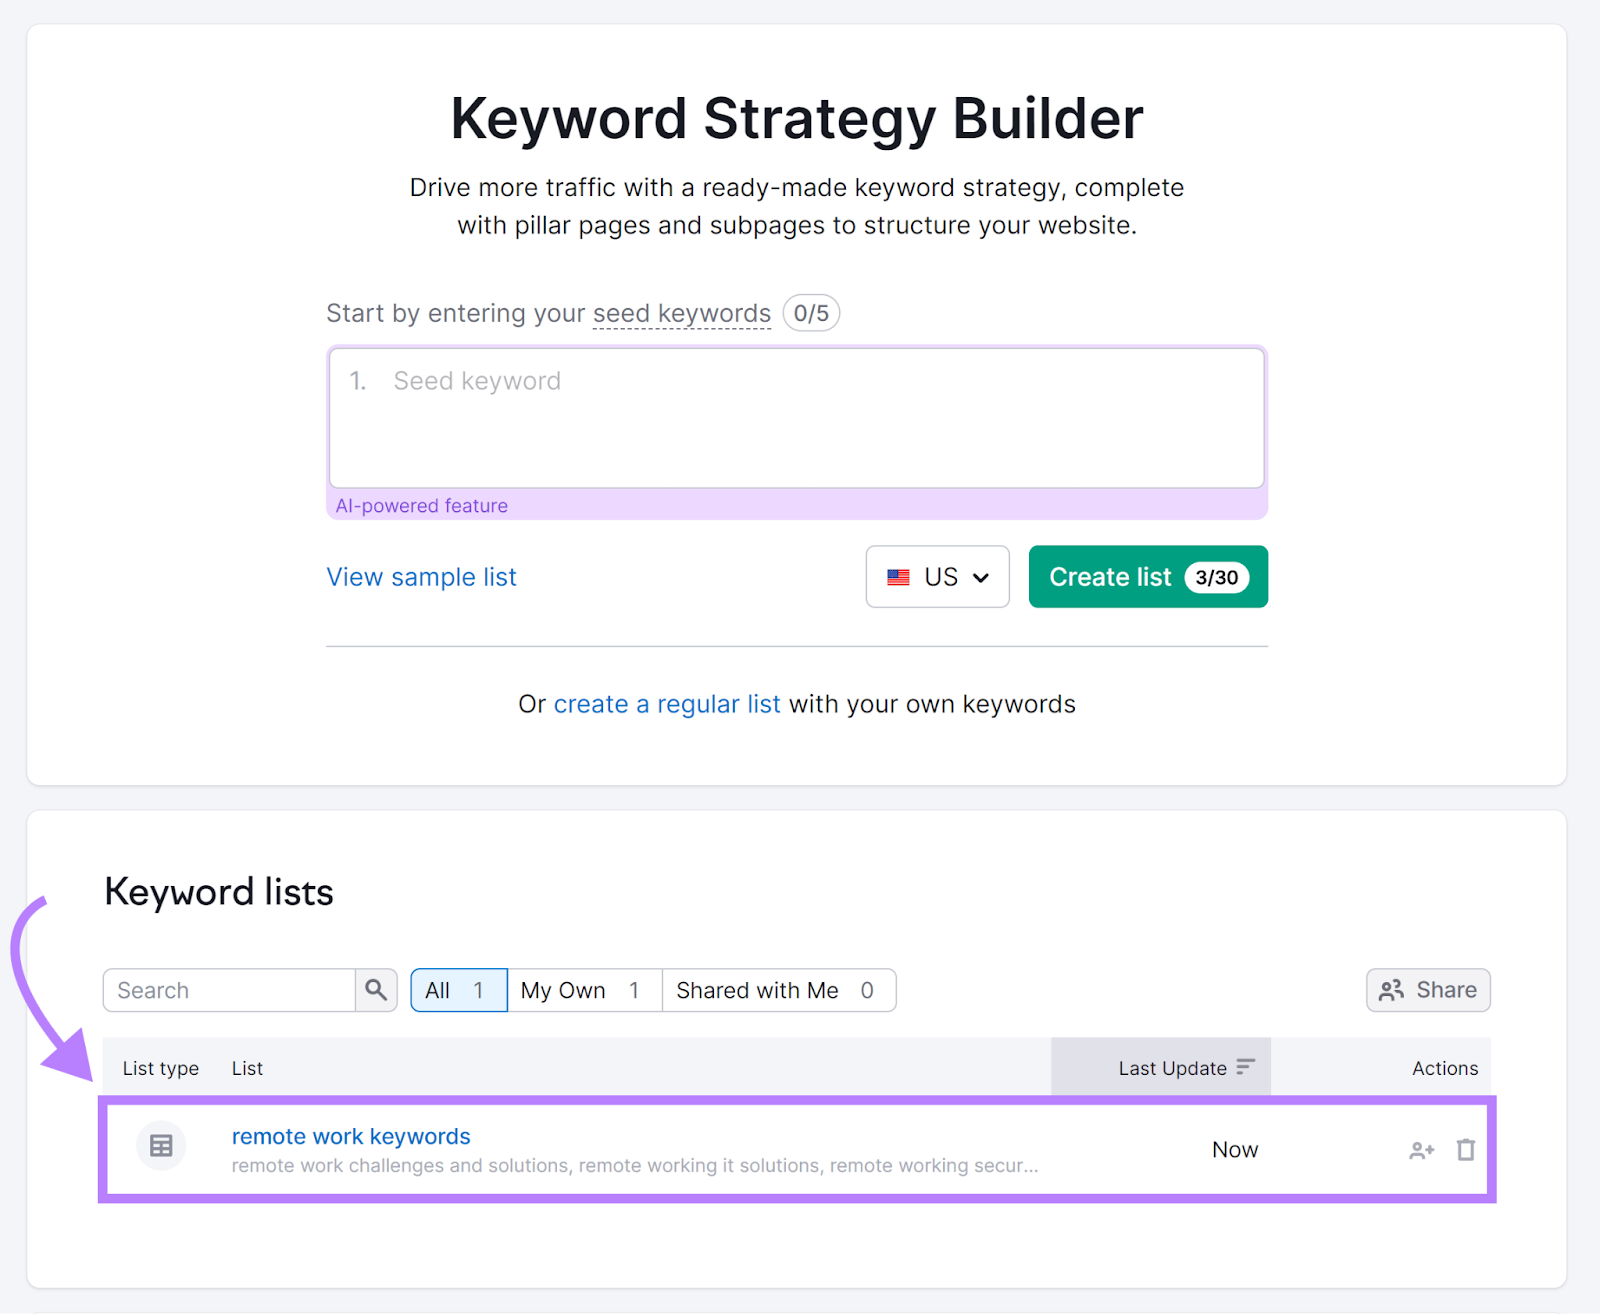Delete the list using the trash icon
1600x1314 pixels.
1466,1149
